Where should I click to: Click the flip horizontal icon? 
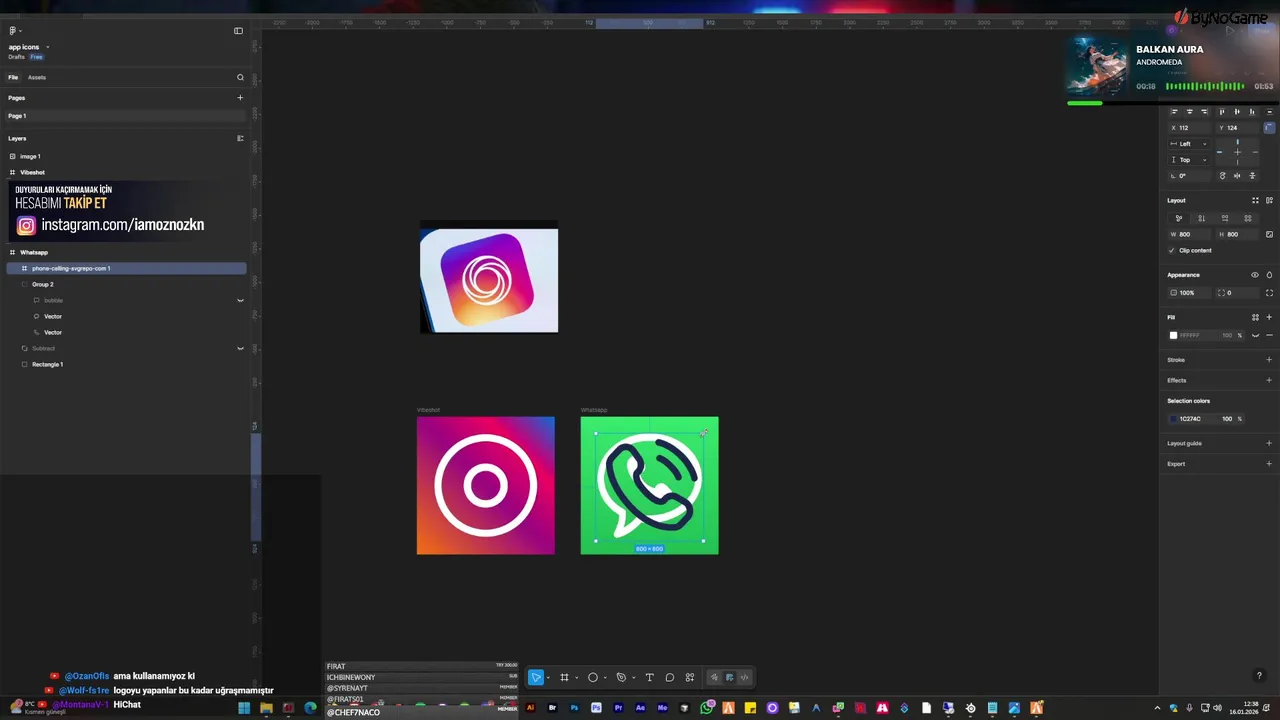[x=1237, y=176]
